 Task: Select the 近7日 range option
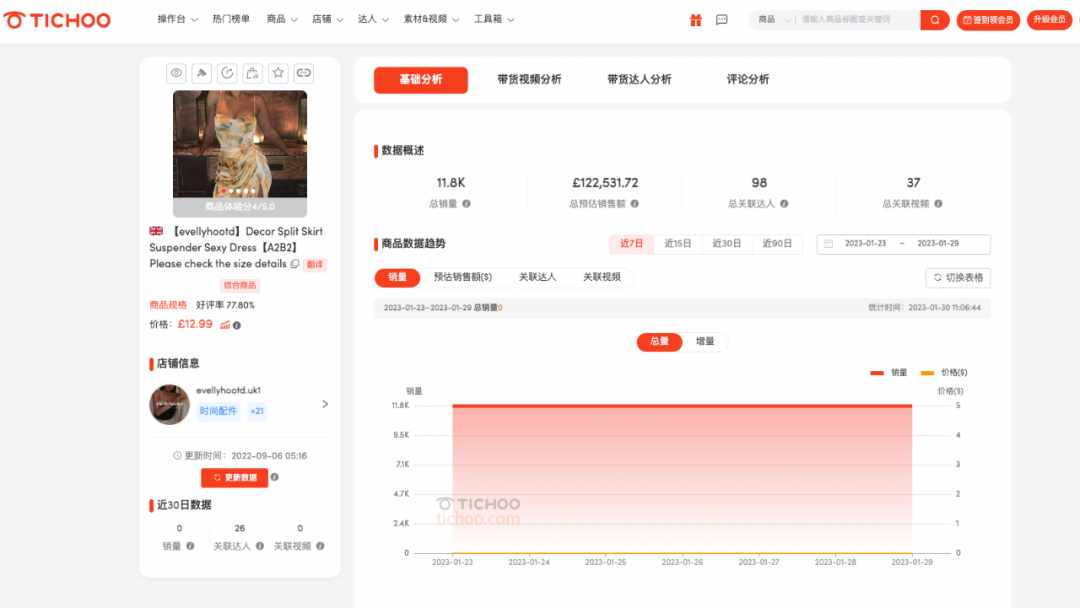(631, 244)
